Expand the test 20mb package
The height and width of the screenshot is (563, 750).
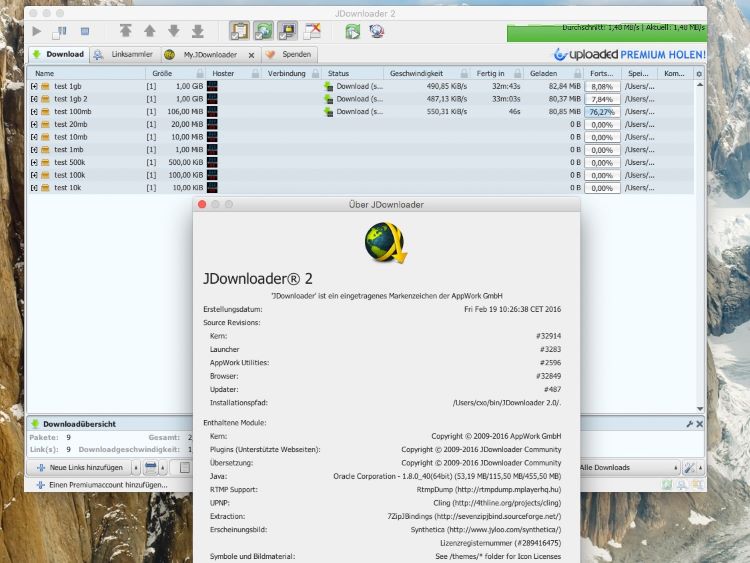tap(34, 124)
